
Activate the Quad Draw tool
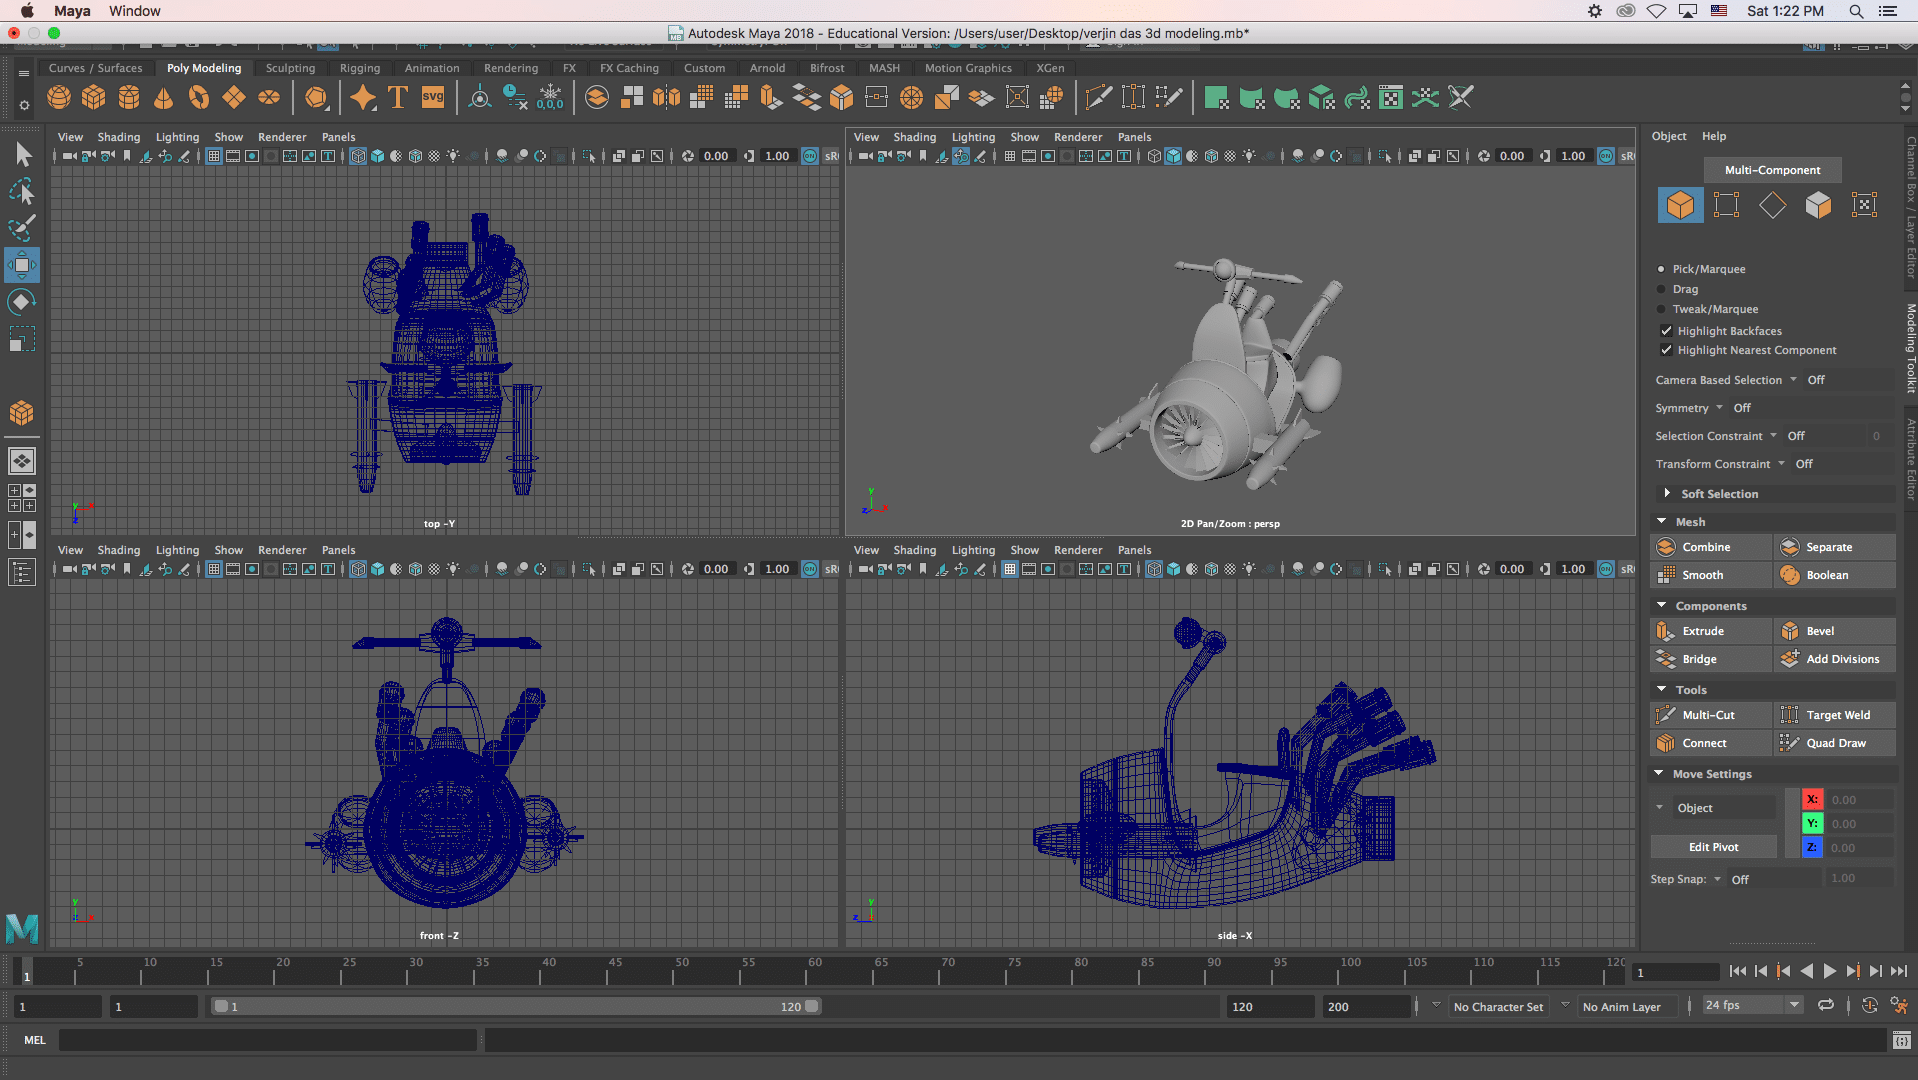click(1834, 743)
